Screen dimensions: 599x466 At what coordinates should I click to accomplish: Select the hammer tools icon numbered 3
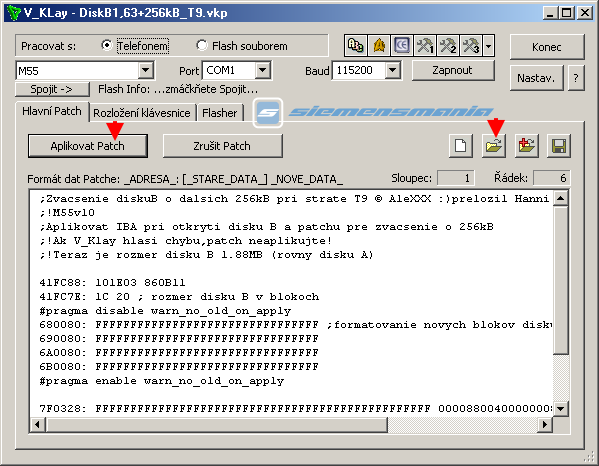pos(471,46)
